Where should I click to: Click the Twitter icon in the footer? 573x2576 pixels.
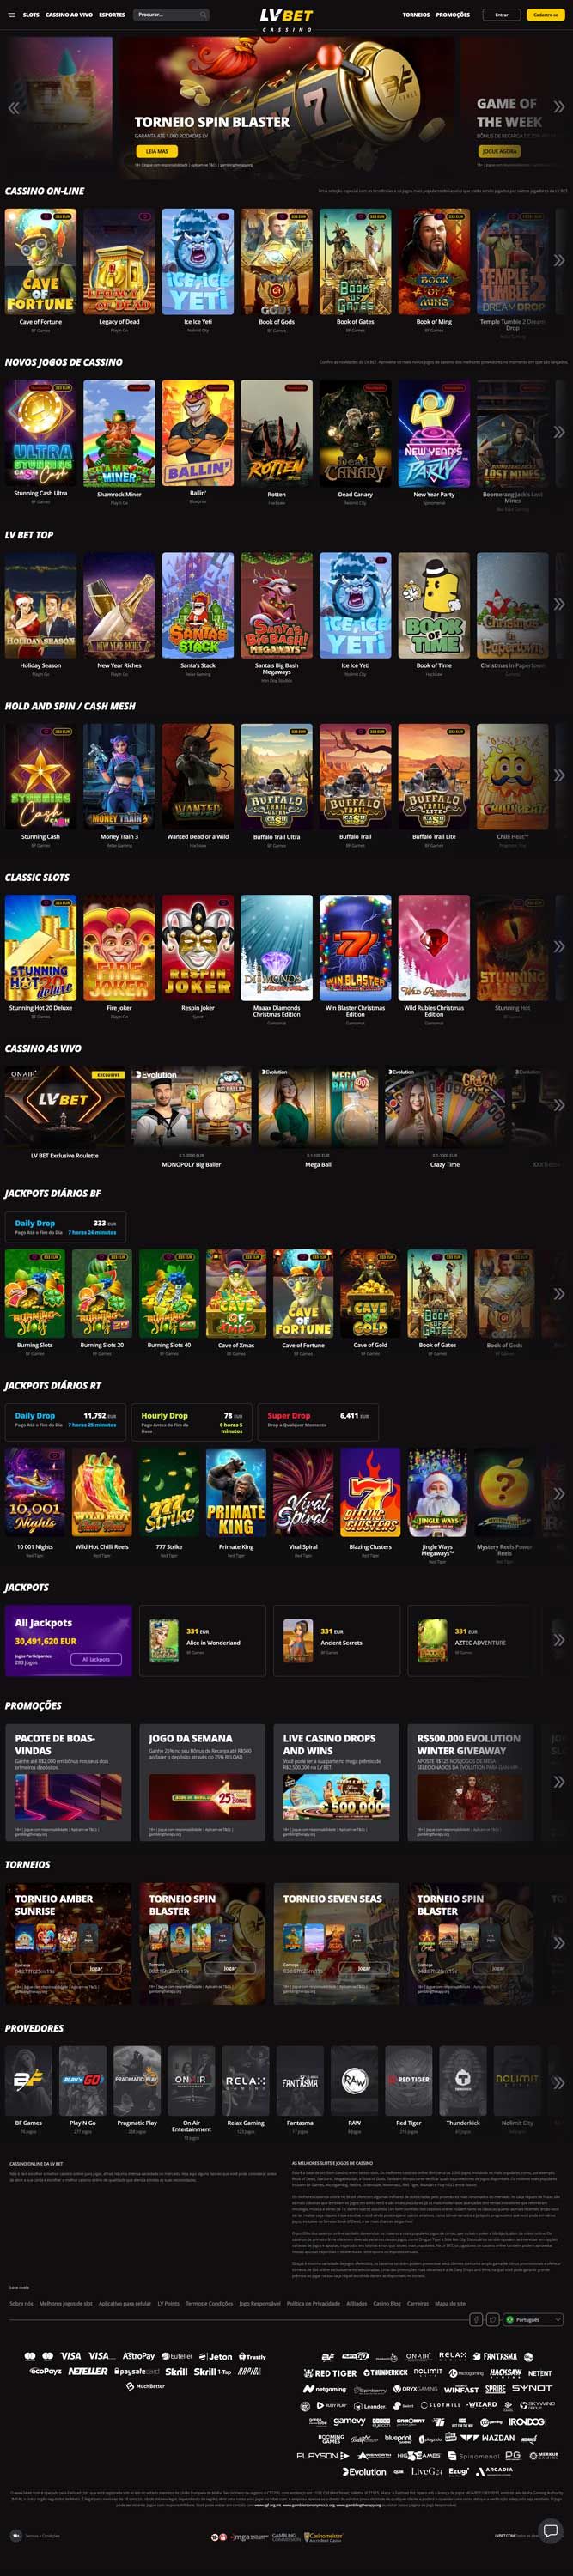tap(492, 2319)
